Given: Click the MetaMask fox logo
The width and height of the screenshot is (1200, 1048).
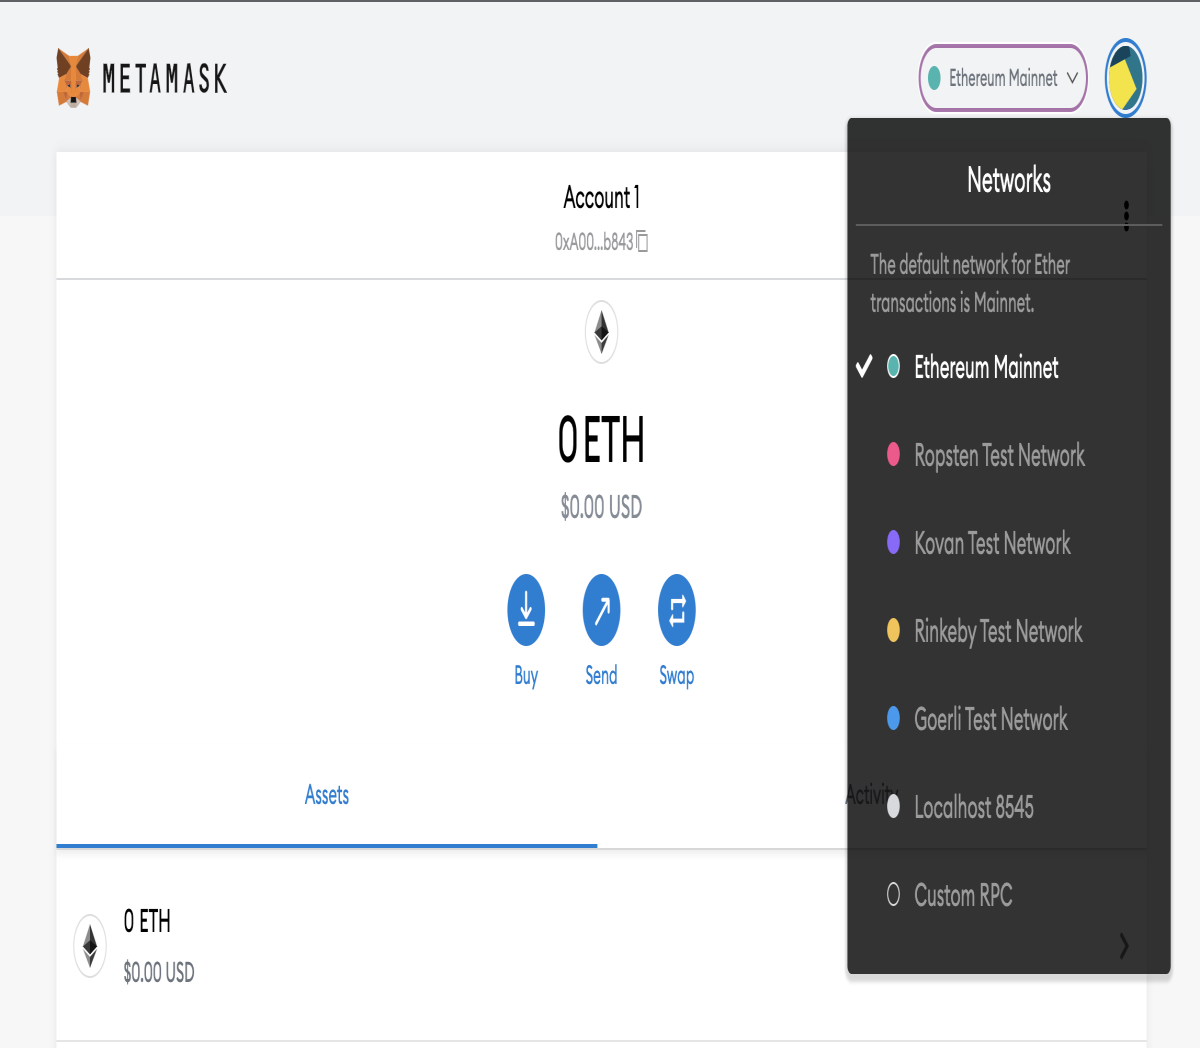Looking at the screenshot, I should tap(74, 78).
